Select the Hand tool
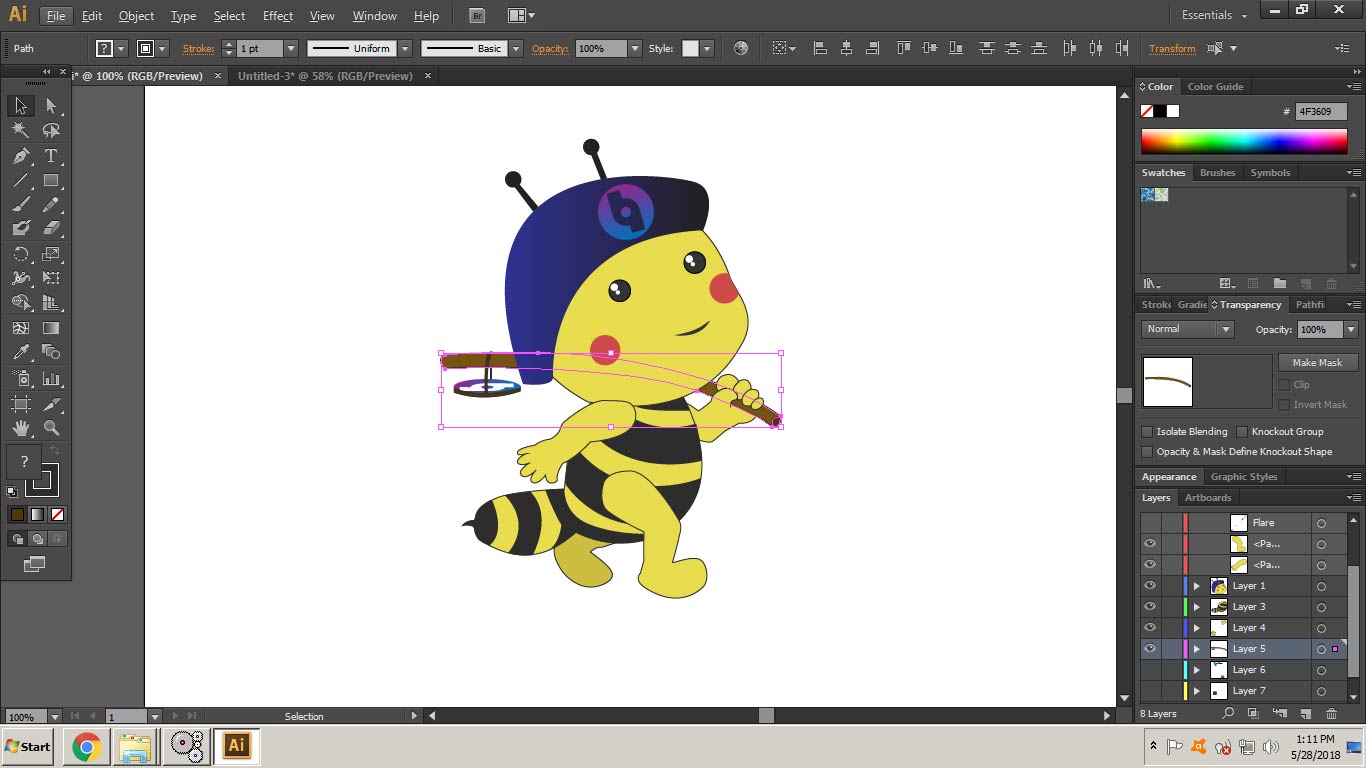This screenshot has height=768, width=1366. [21, 428]
